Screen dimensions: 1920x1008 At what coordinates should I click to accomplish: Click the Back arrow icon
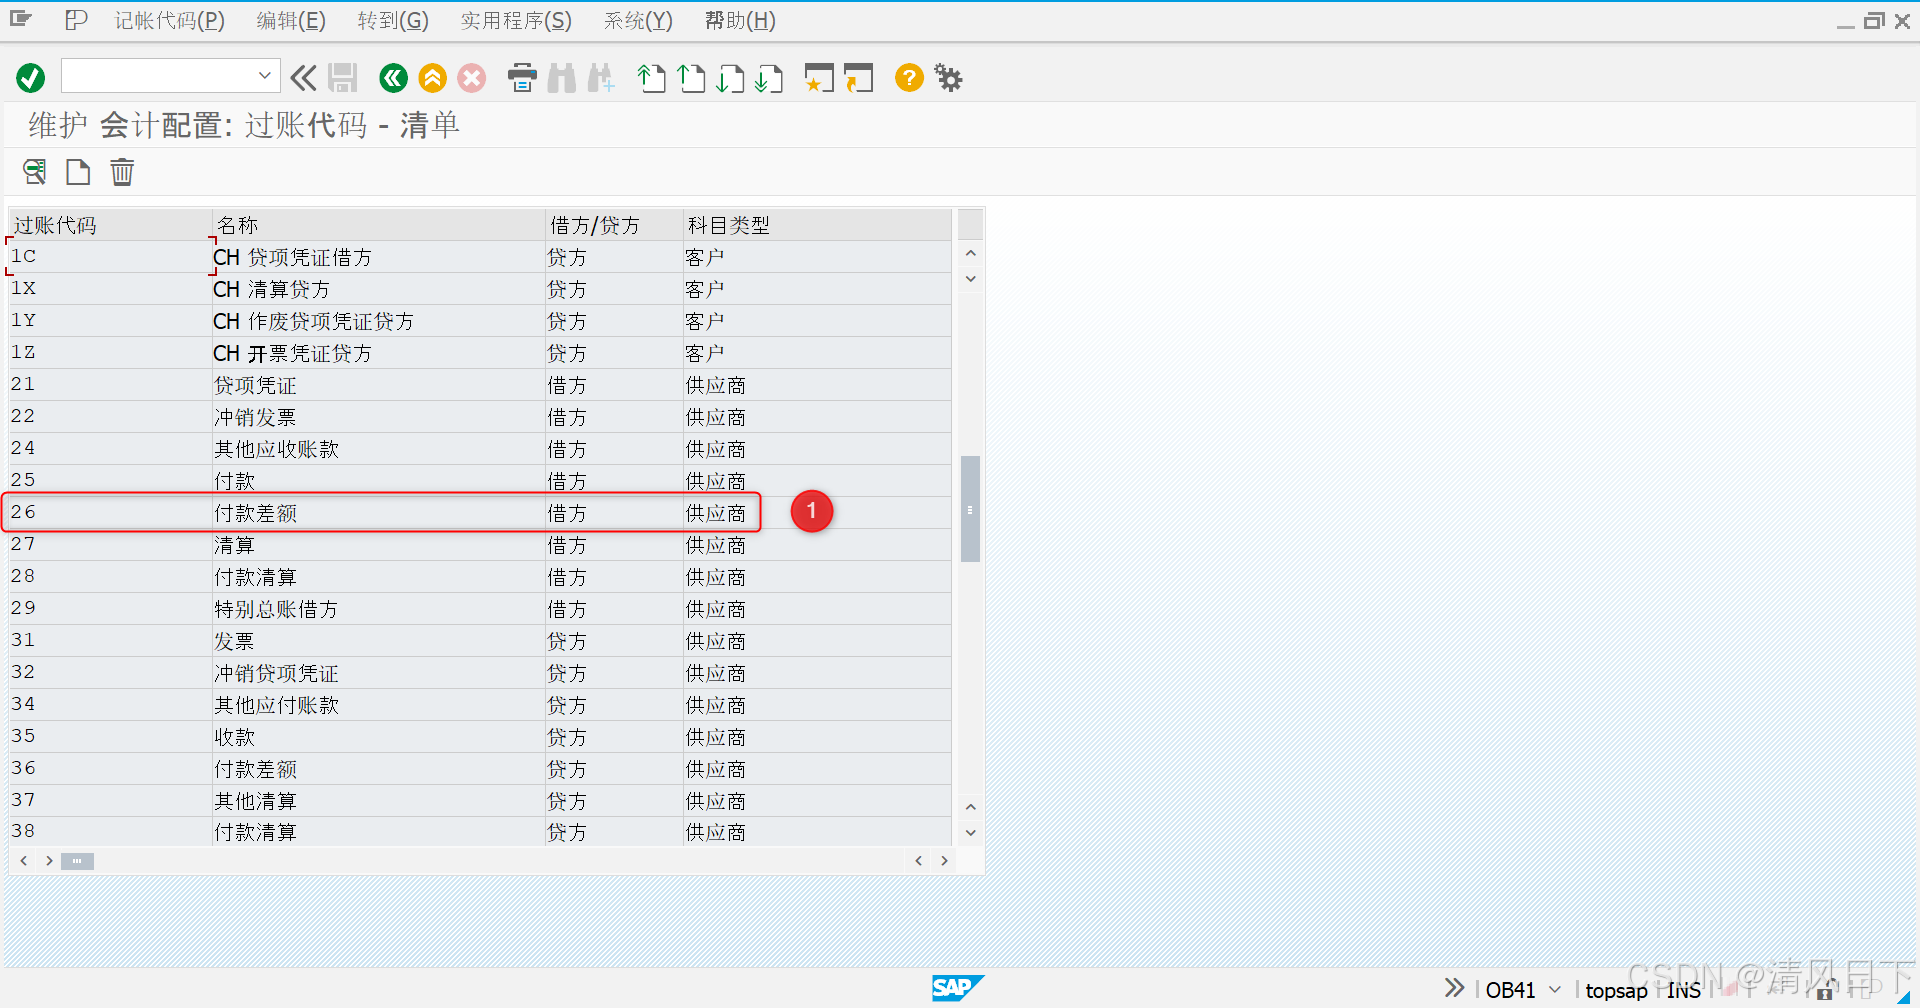(392, 77)
